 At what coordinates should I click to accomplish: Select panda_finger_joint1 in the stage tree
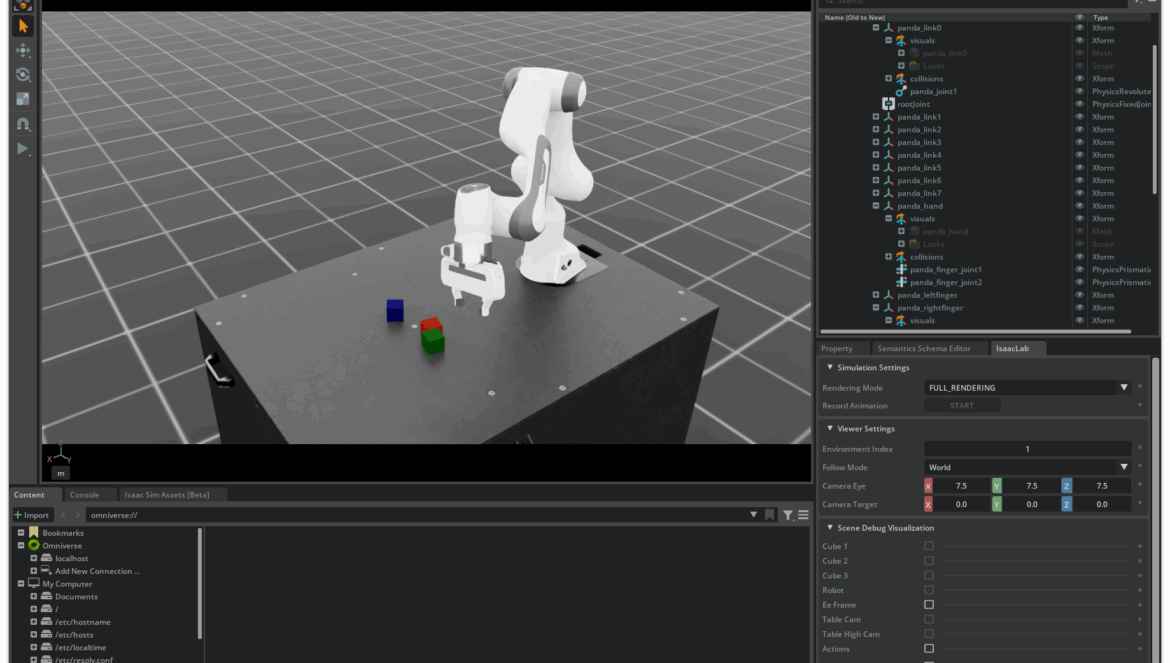click(x=945, y=270)
